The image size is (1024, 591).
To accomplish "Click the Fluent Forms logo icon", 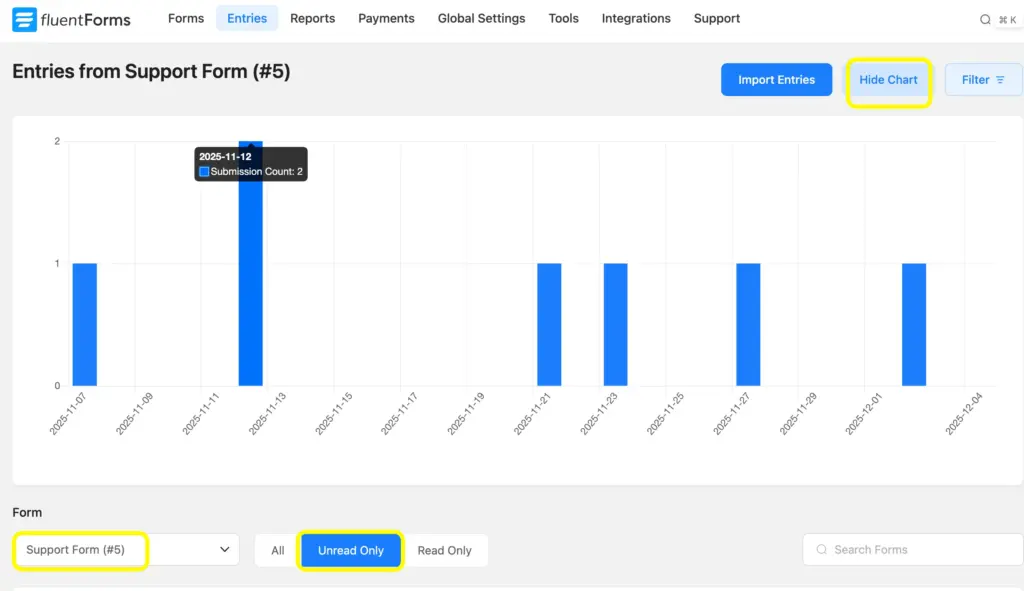I will point(22,18).
